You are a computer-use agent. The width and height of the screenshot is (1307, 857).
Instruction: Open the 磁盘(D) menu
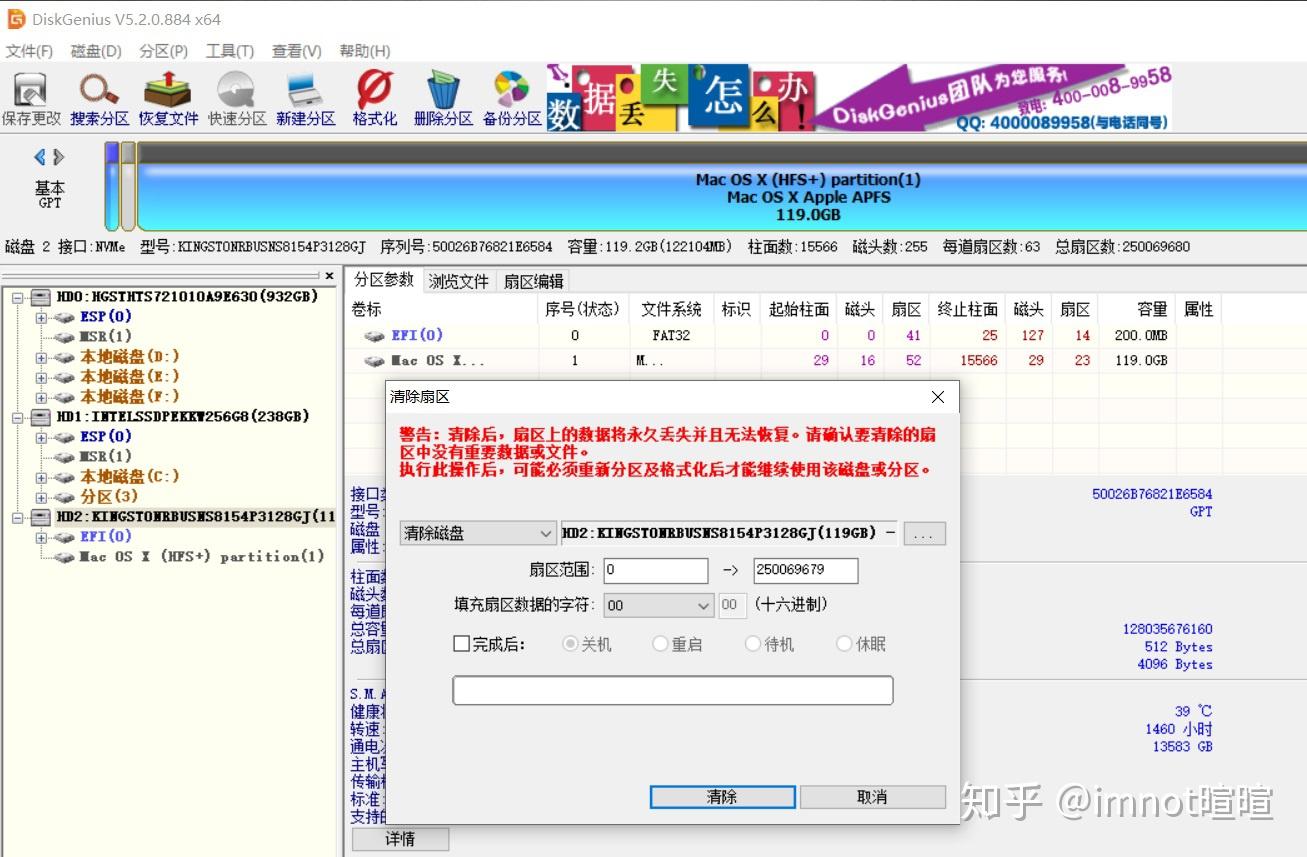[x=96, y=51]
